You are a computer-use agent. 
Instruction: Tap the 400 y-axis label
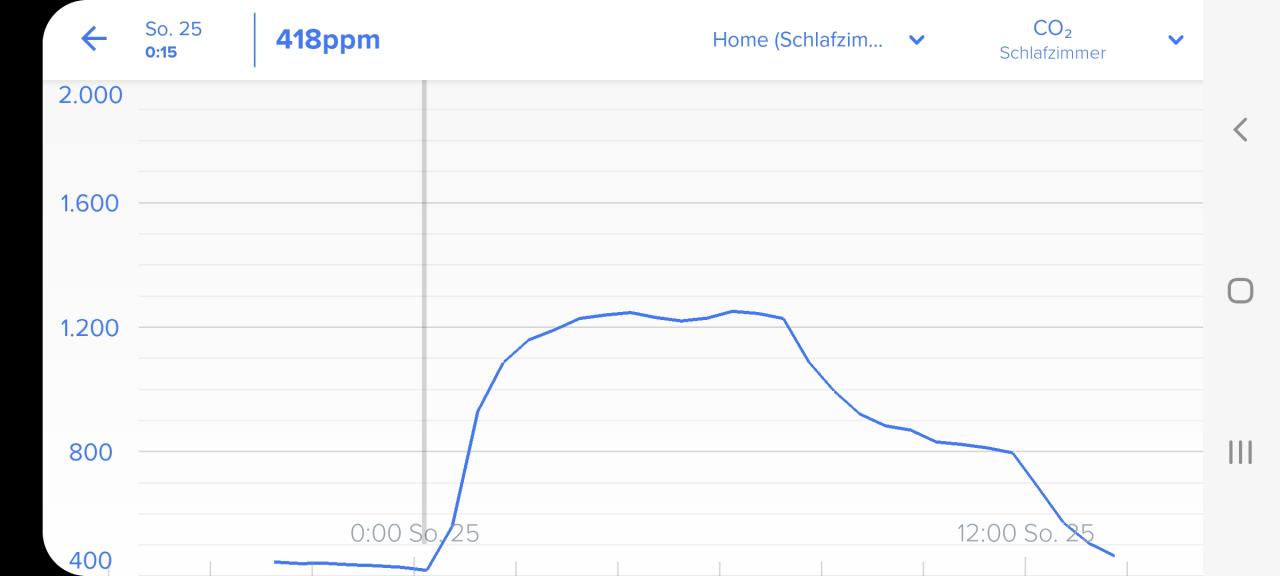pyautogui.click(x=90, y=561)
